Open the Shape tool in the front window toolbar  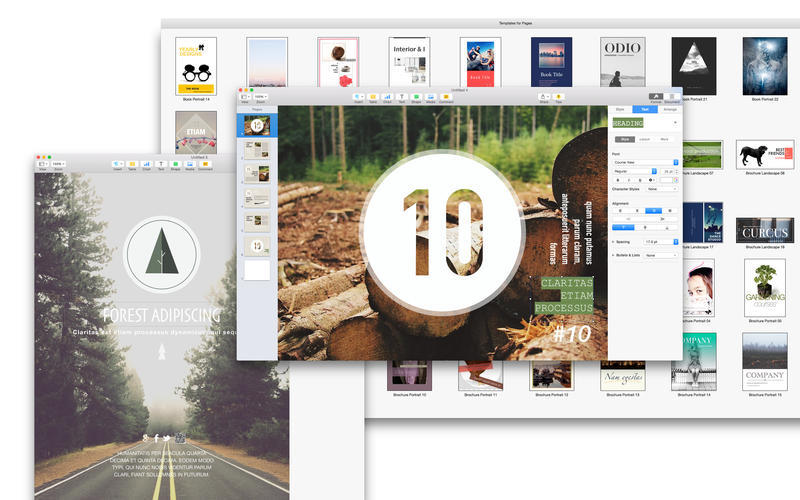point(416,97)
